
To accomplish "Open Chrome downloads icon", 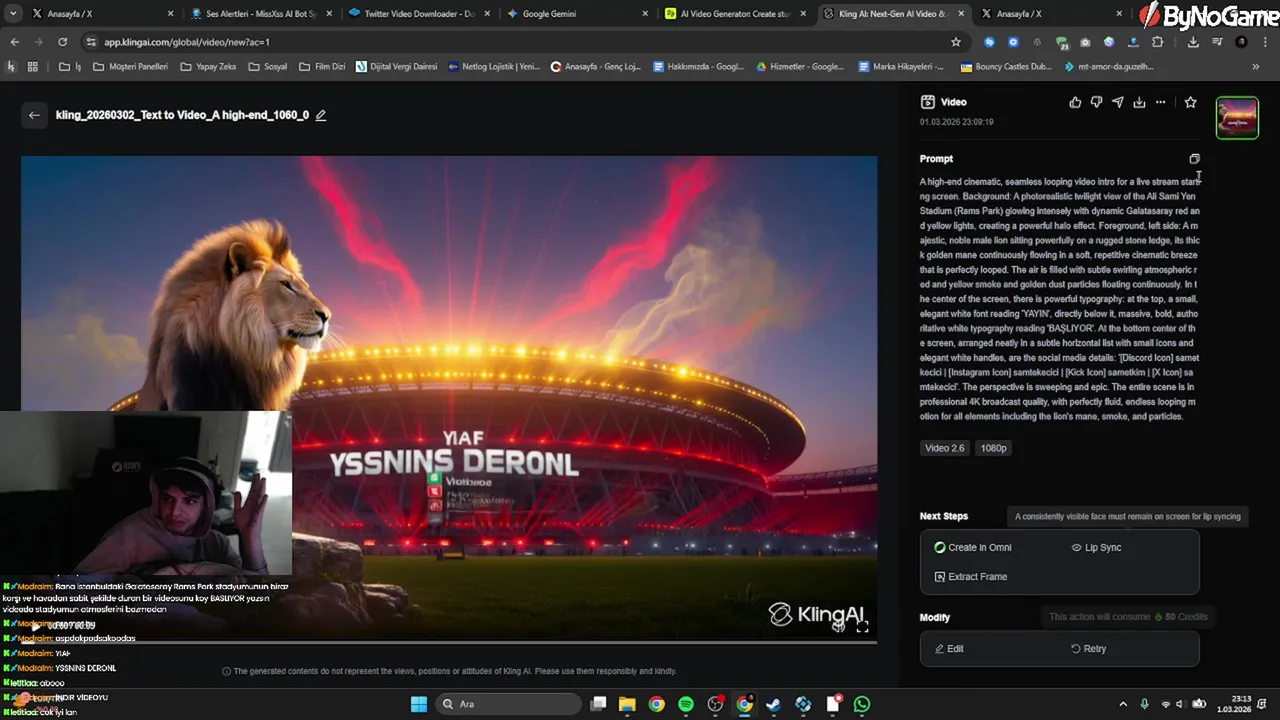I will point(1193,42).
